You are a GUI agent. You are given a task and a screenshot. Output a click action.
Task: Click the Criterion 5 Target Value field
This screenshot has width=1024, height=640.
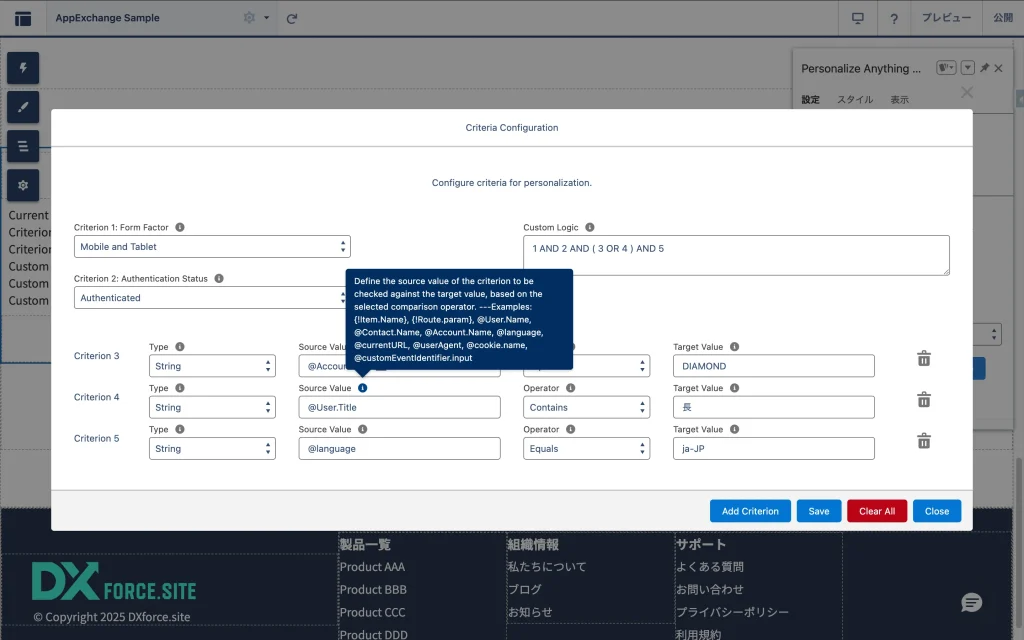tap(773, 449)
